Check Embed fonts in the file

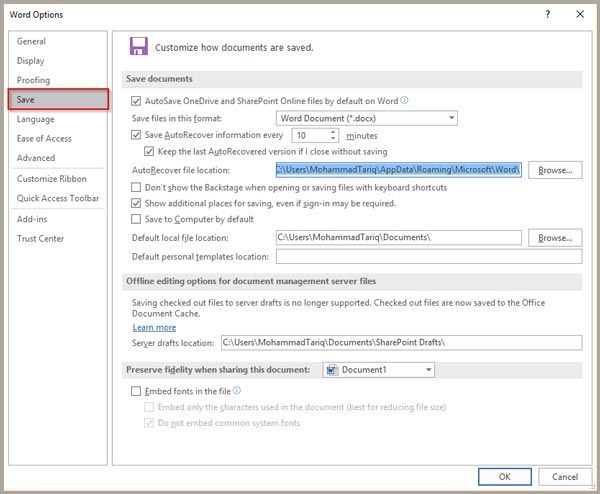coord(136,391)
